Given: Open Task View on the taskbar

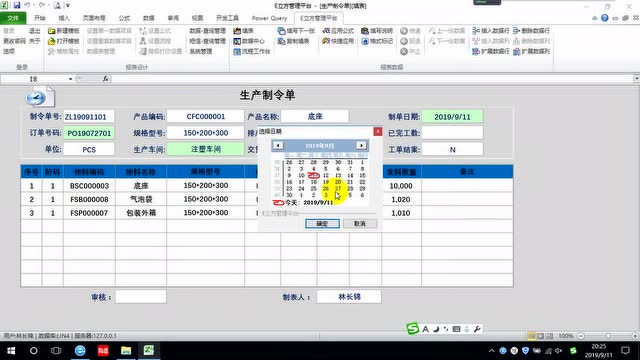Looking at the screenshot, I should pos(56,351).
